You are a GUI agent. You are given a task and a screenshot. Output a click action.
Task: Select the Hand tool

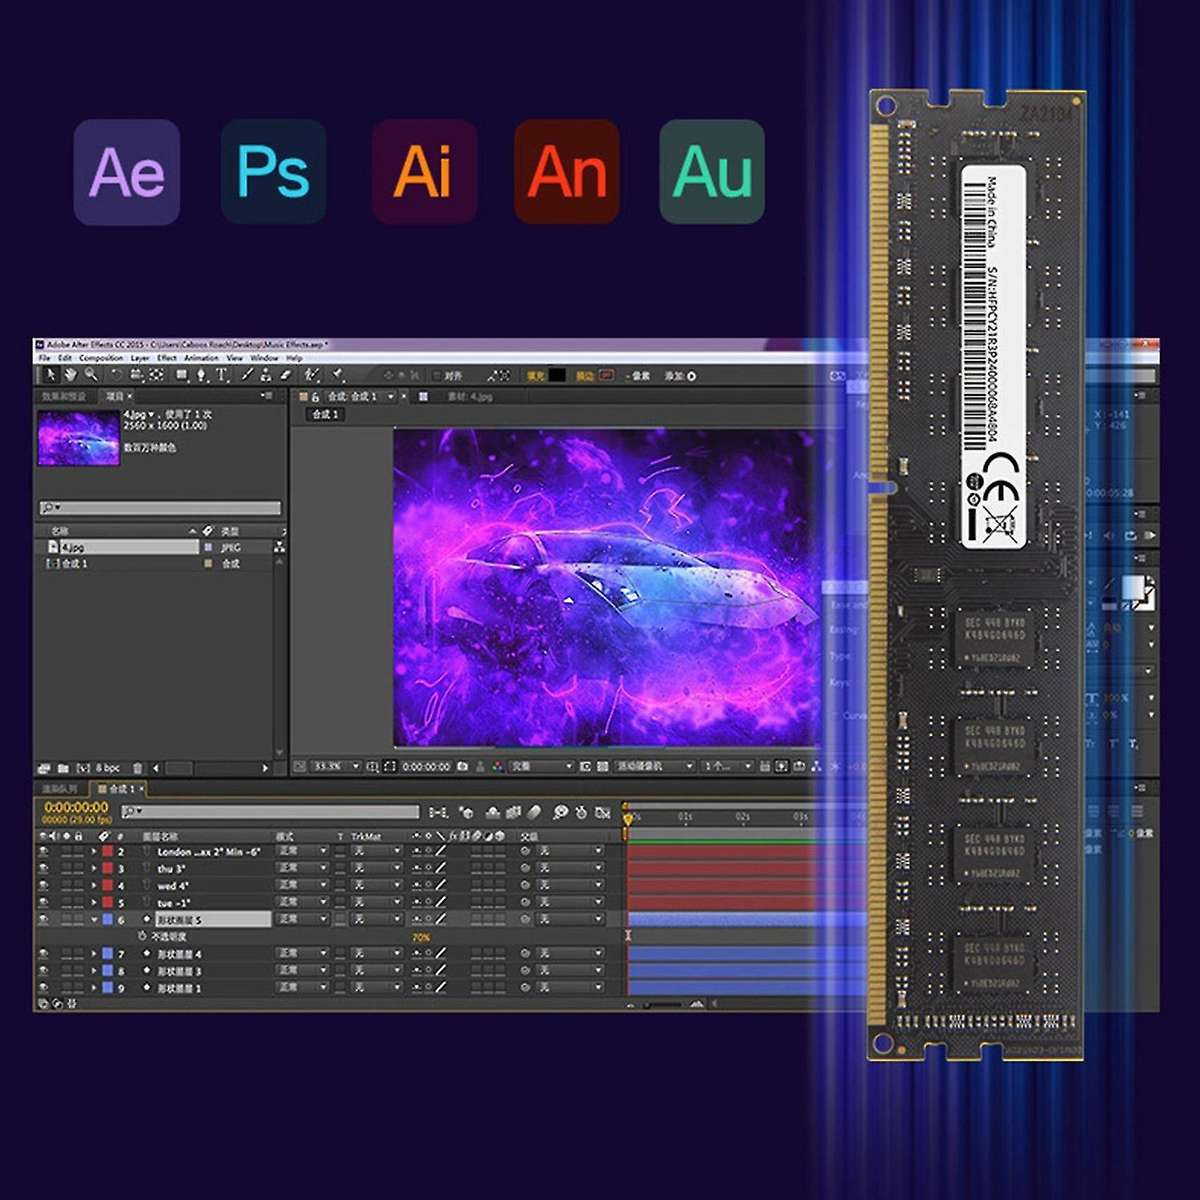pyautogui.click(x=70, y=375)
